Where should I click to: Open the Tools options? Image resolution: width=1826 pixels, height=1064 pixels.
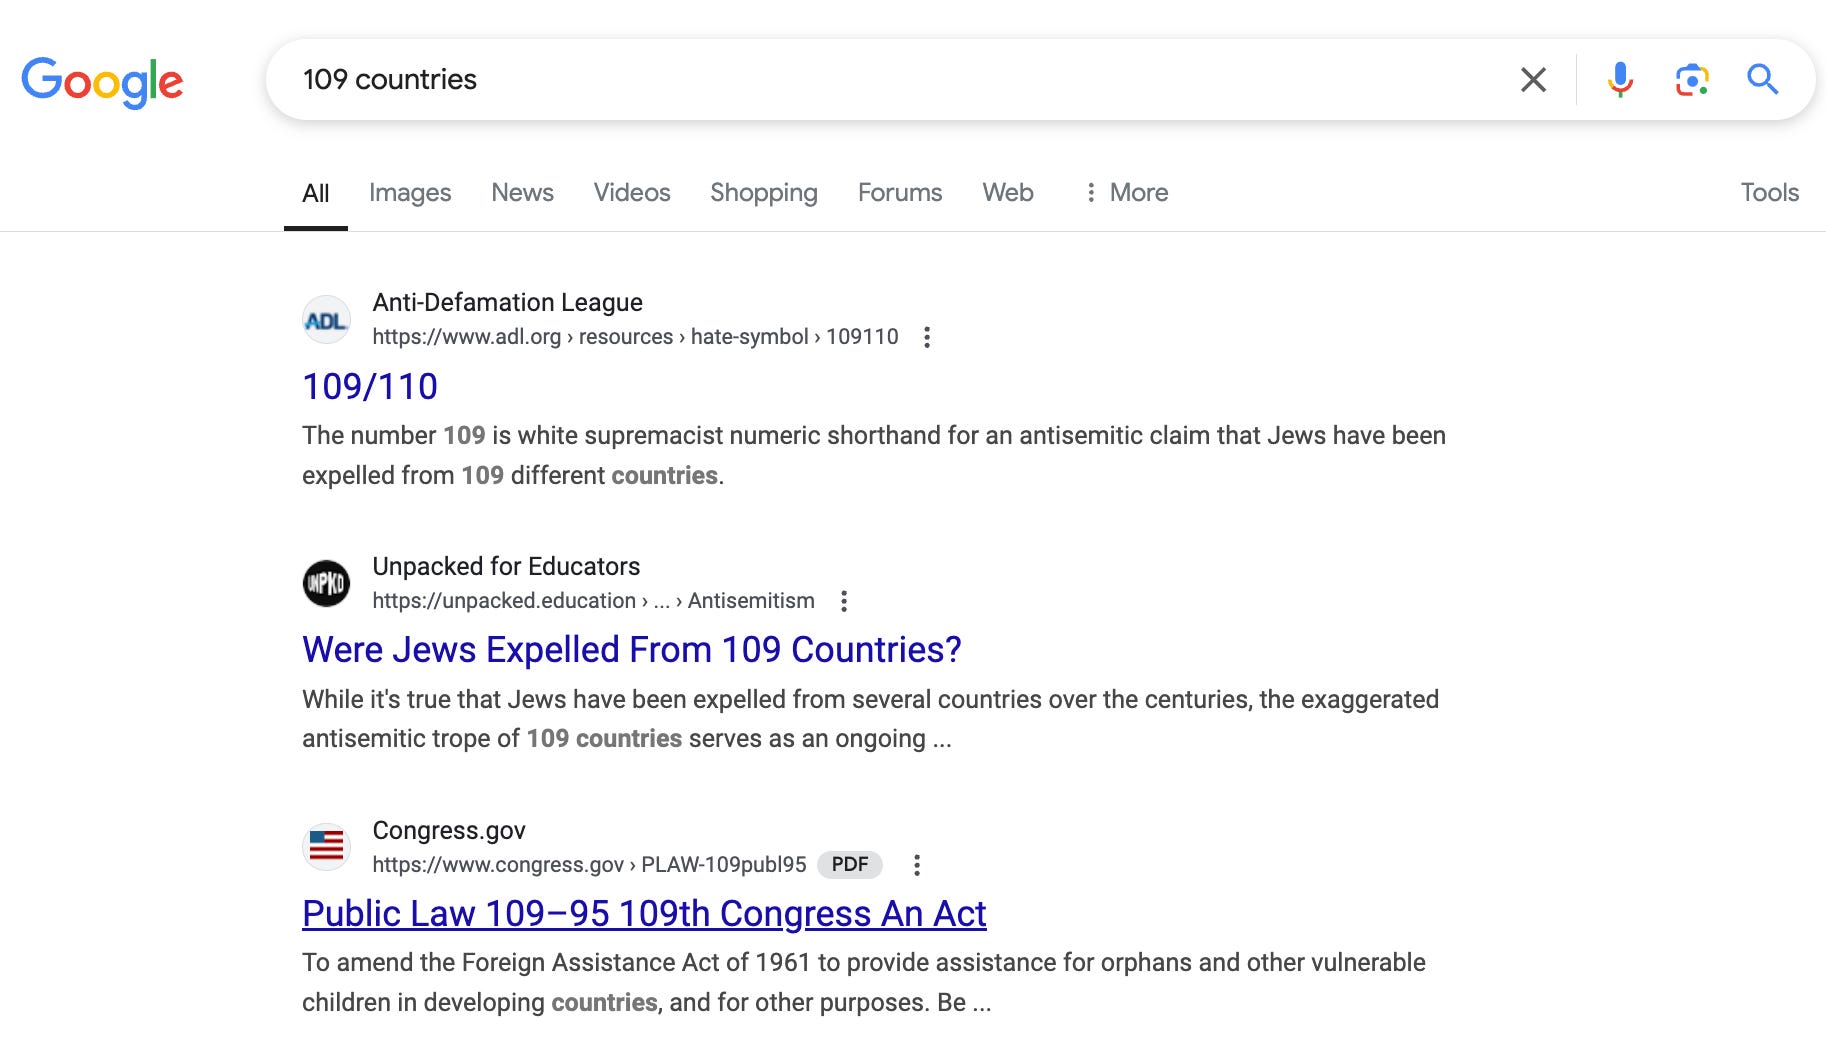click(1769, 192)
